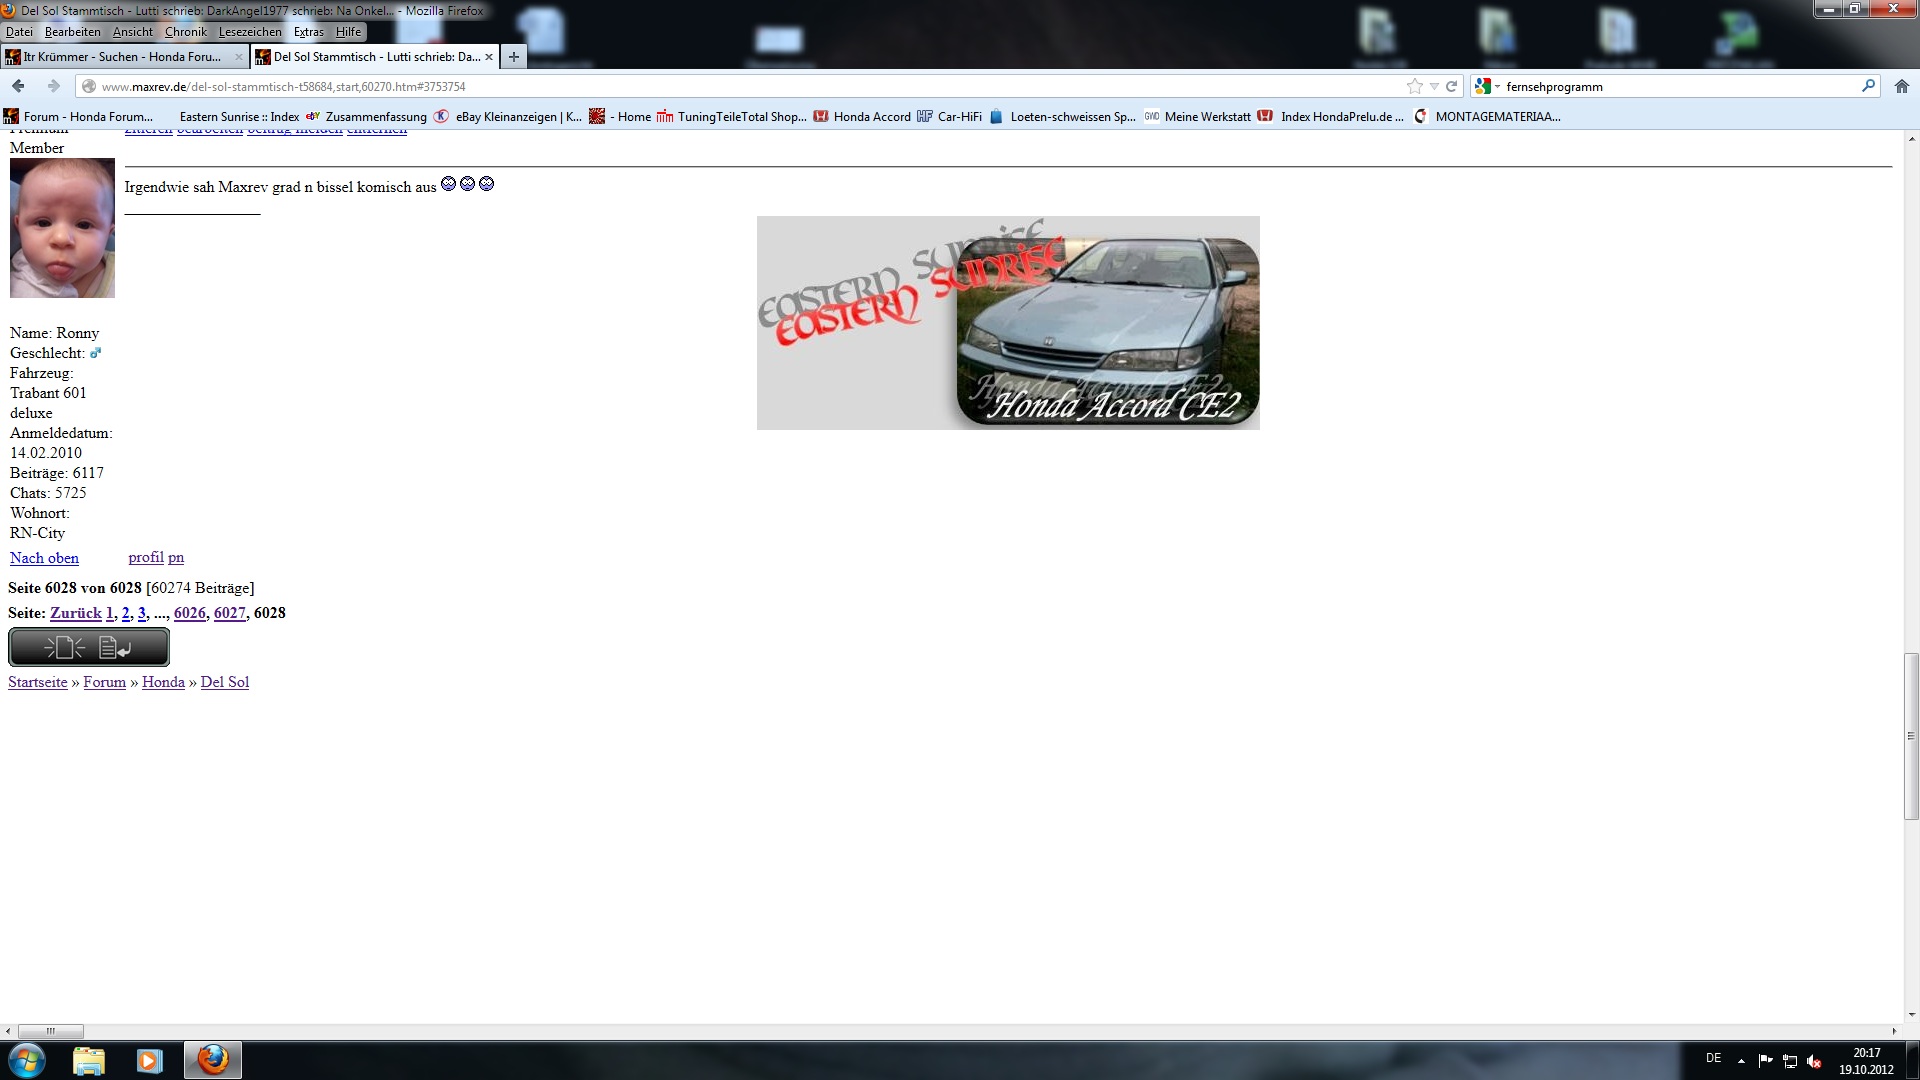Click the new topic page icon

coord(64,648)
